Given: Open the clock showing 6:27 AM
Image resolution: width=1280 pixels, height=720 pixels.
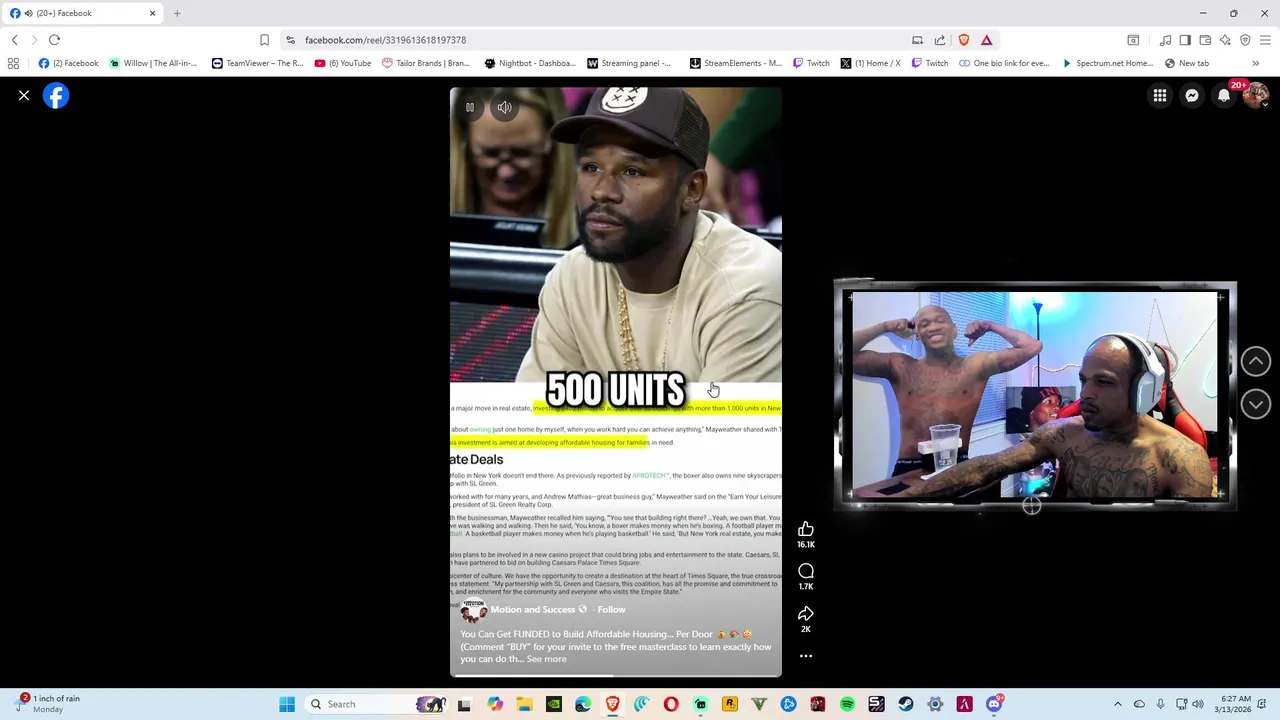Looking at the screenshot, I should click(x=1235, y=704).
